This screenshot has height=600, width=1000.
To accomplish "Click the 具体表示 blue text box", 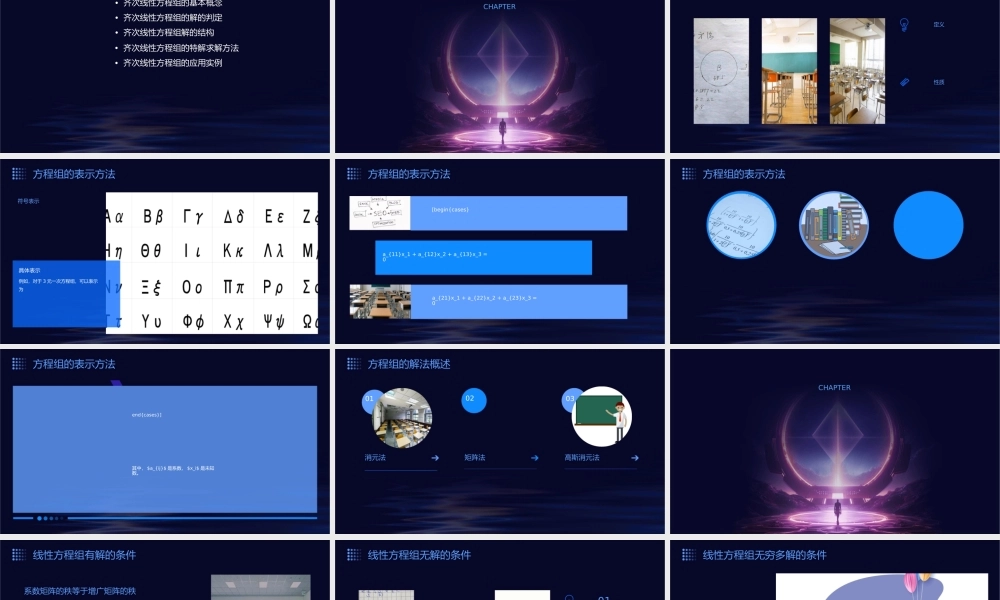I will (66, 293).
